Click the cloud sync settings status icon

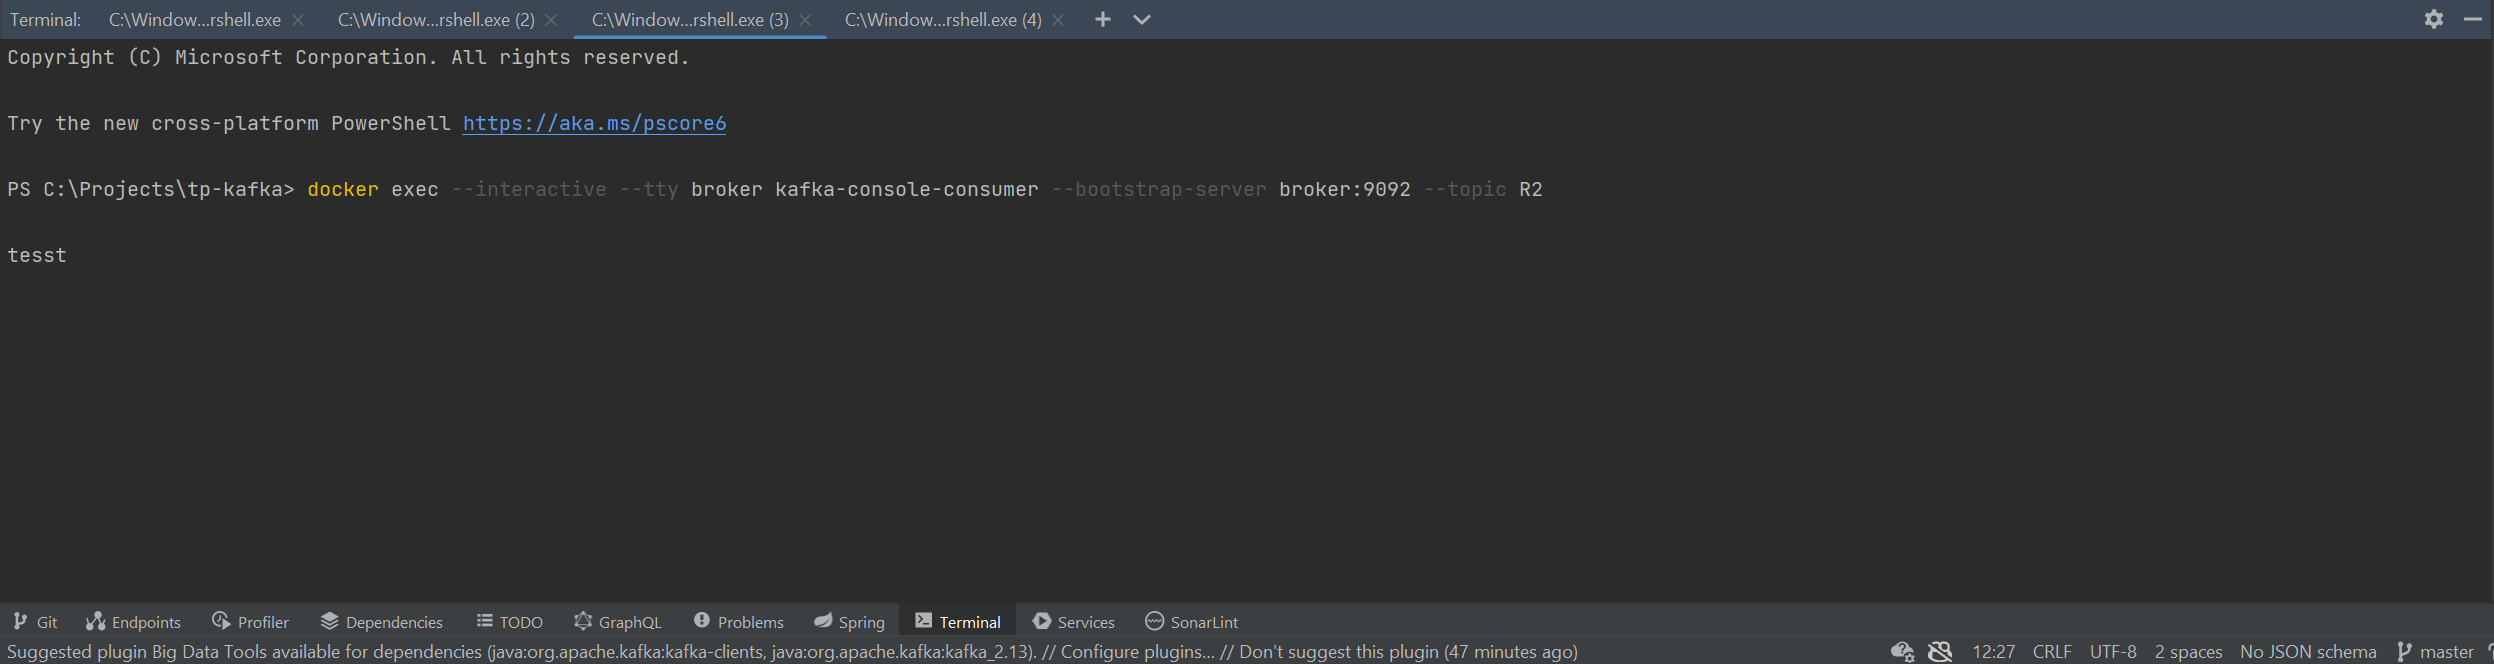coord(1902,652)
